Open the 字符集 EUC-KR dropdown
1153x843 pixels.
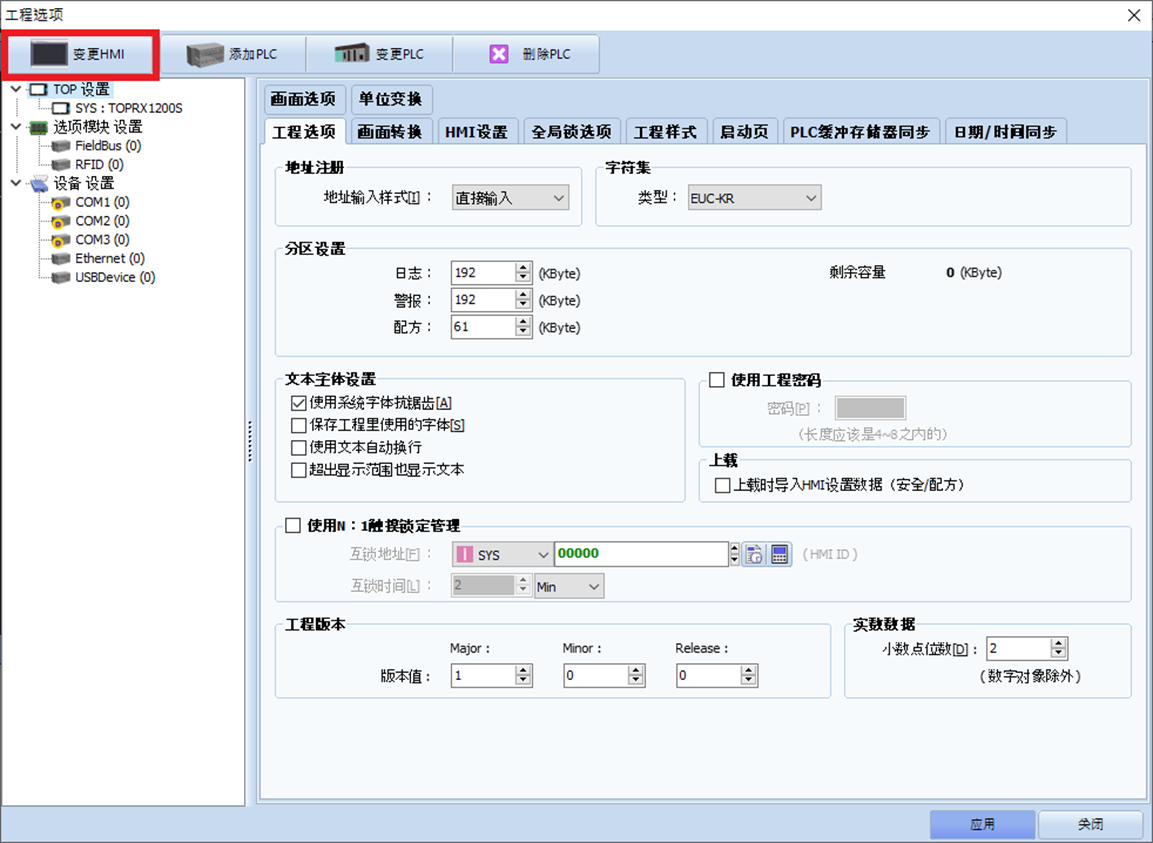(x=754, y=198)
